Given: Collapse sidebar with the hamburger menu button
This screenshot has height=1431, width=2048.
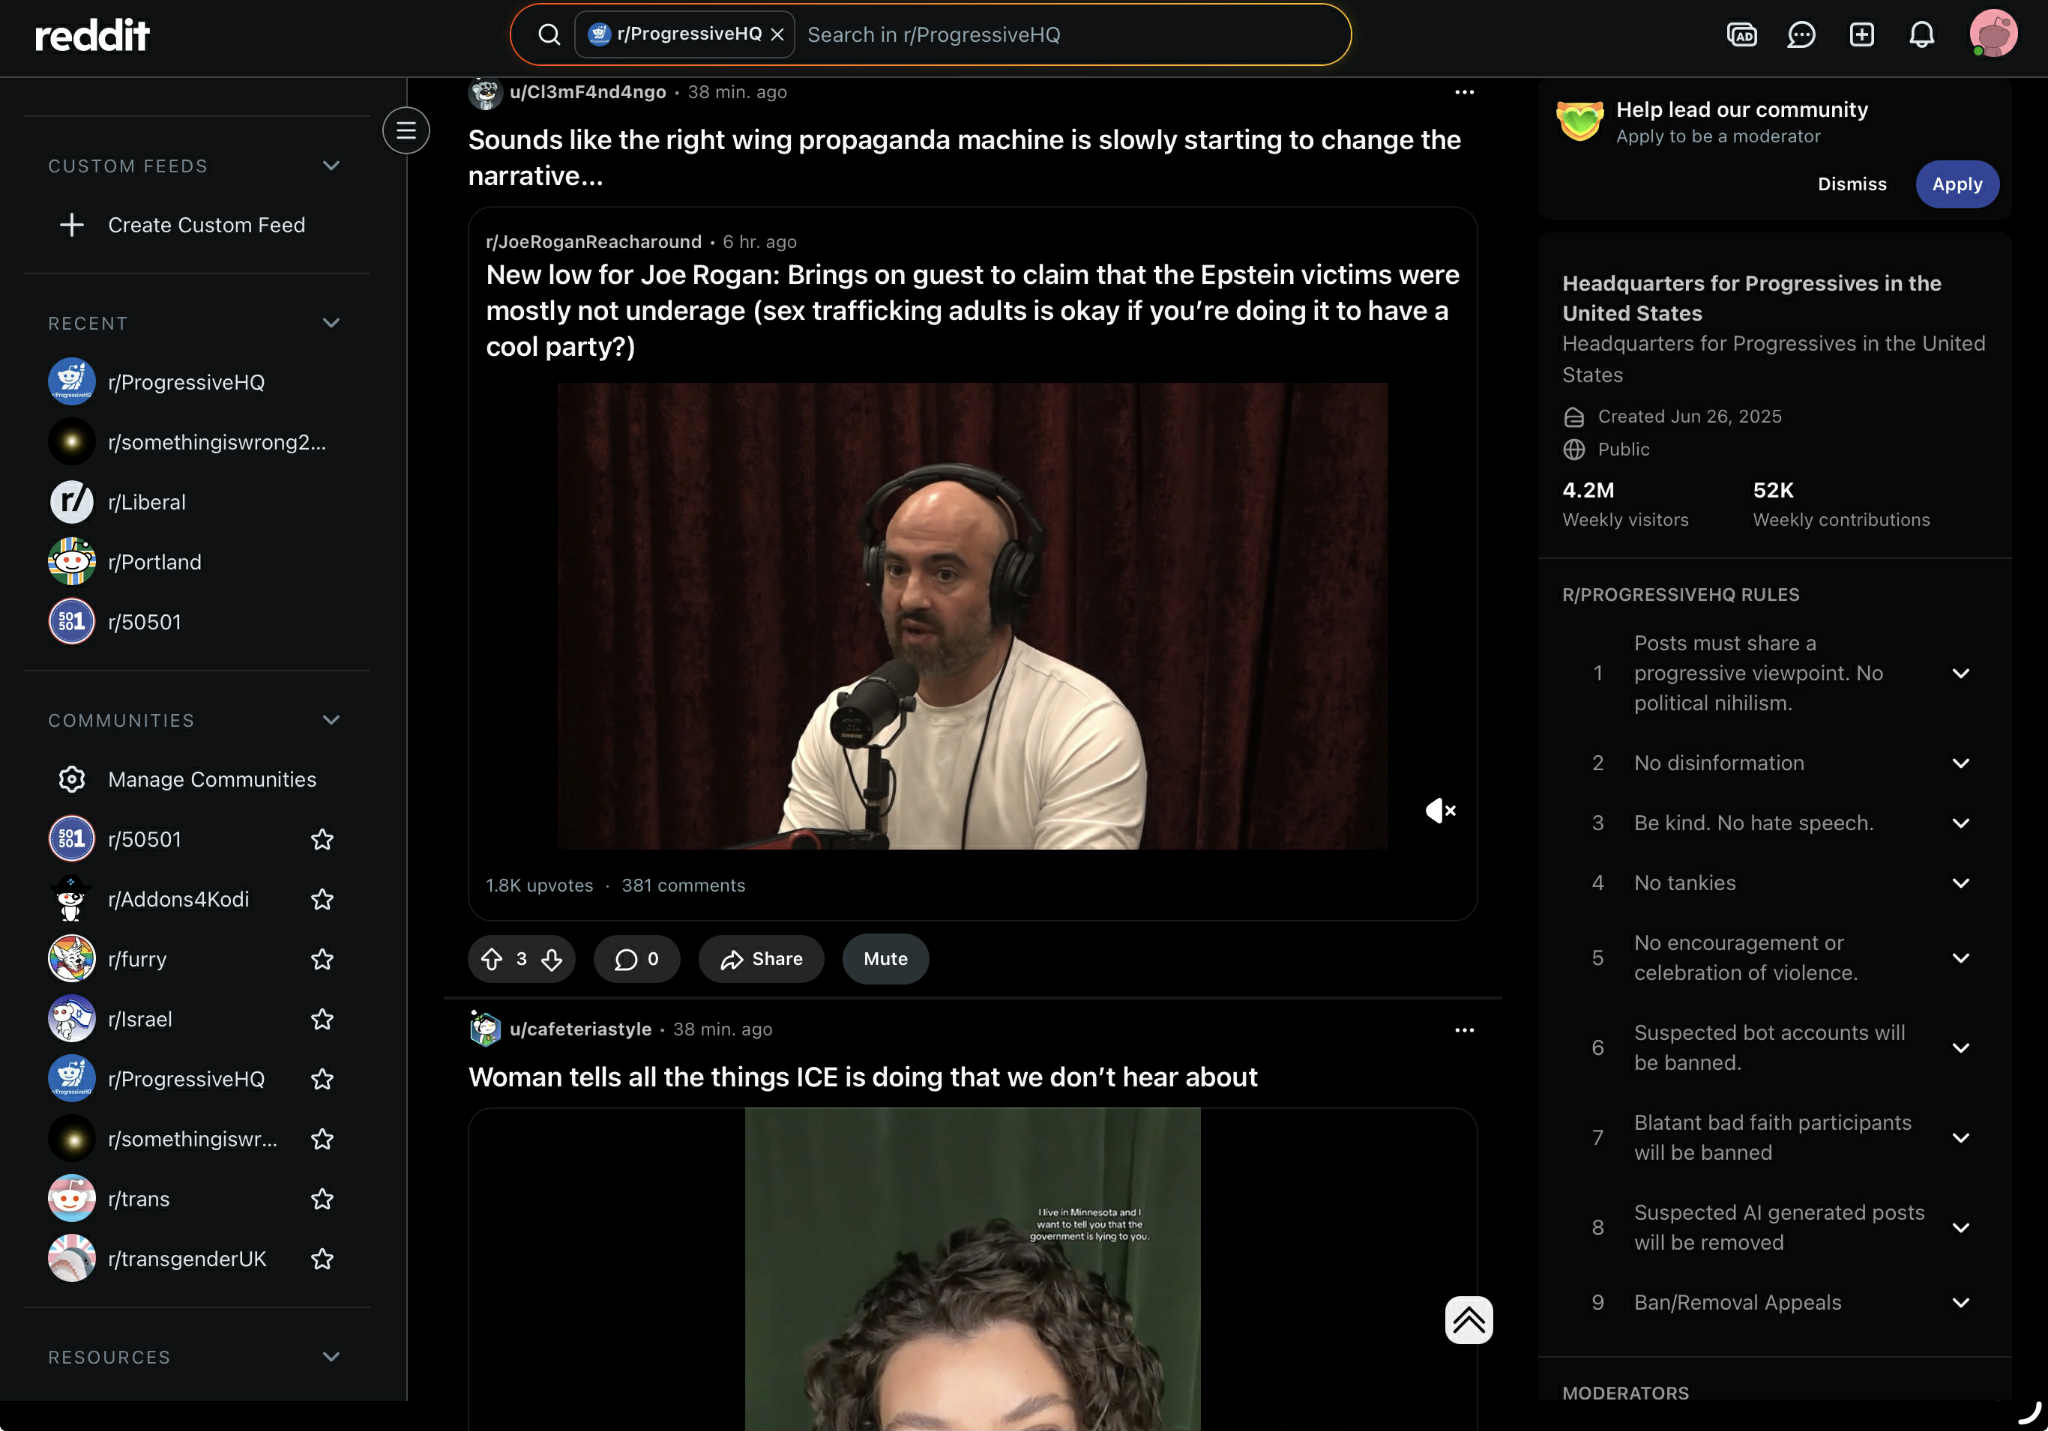Looking at the screenshot, I should tap(406, 130).
